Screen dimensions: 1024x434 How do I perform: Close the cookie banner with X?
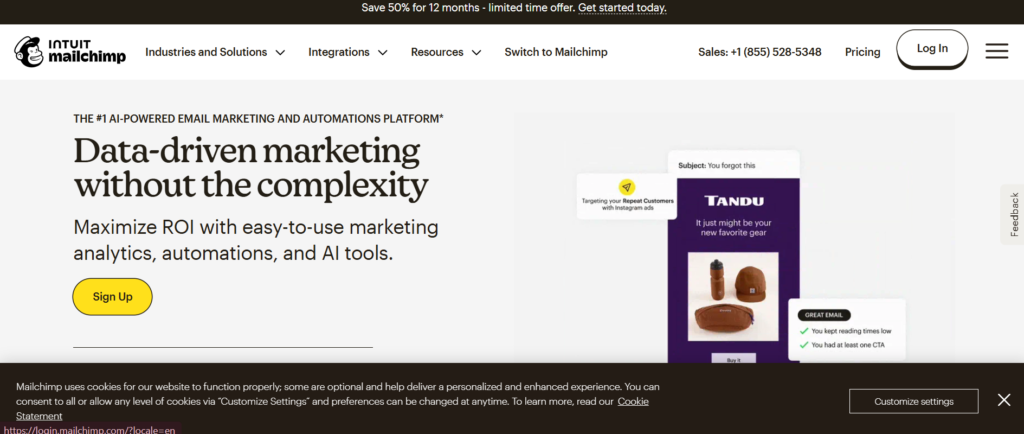1004,400
